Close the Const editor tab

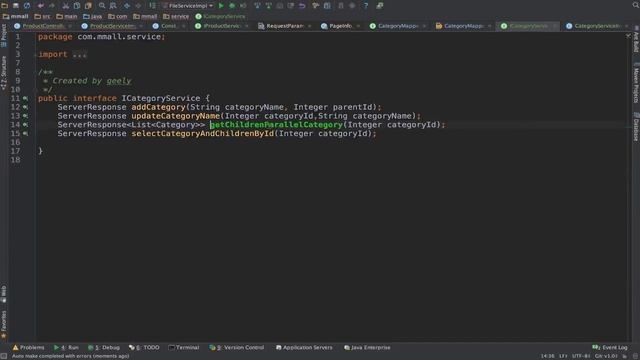[183, 26]
